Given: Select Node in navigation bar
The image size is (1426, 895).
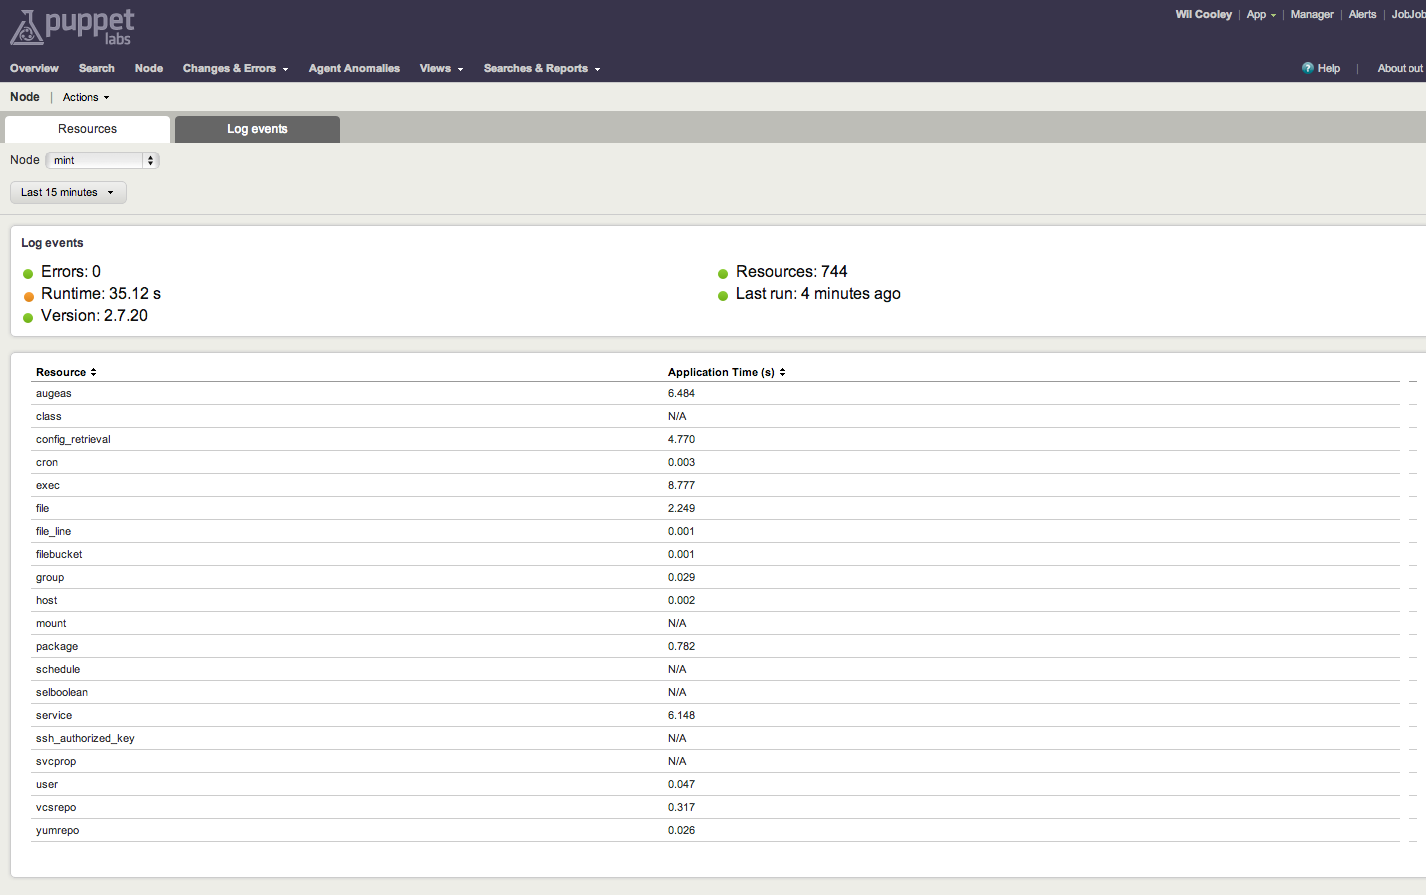Looking at the screenshot, I should coord(149,68).
